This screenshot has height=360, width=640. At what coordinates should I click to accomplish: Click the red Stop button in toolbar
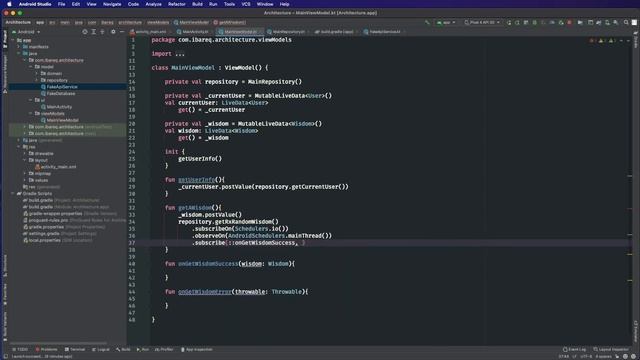tap(569, 22)
